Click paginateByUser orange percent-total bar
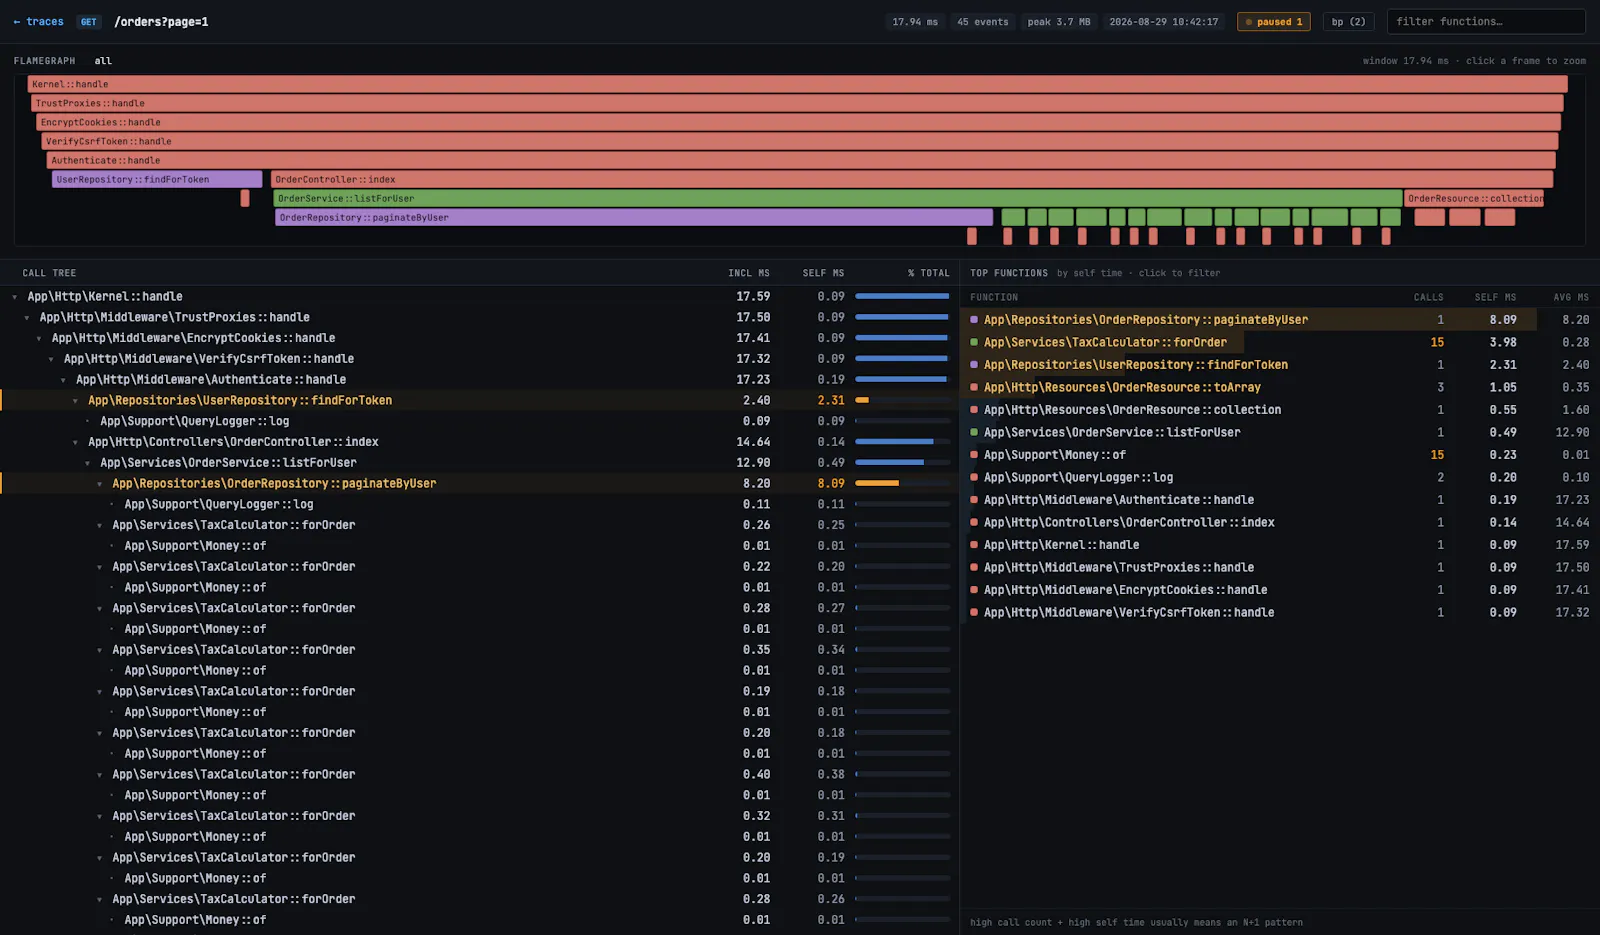 (877, 484)
